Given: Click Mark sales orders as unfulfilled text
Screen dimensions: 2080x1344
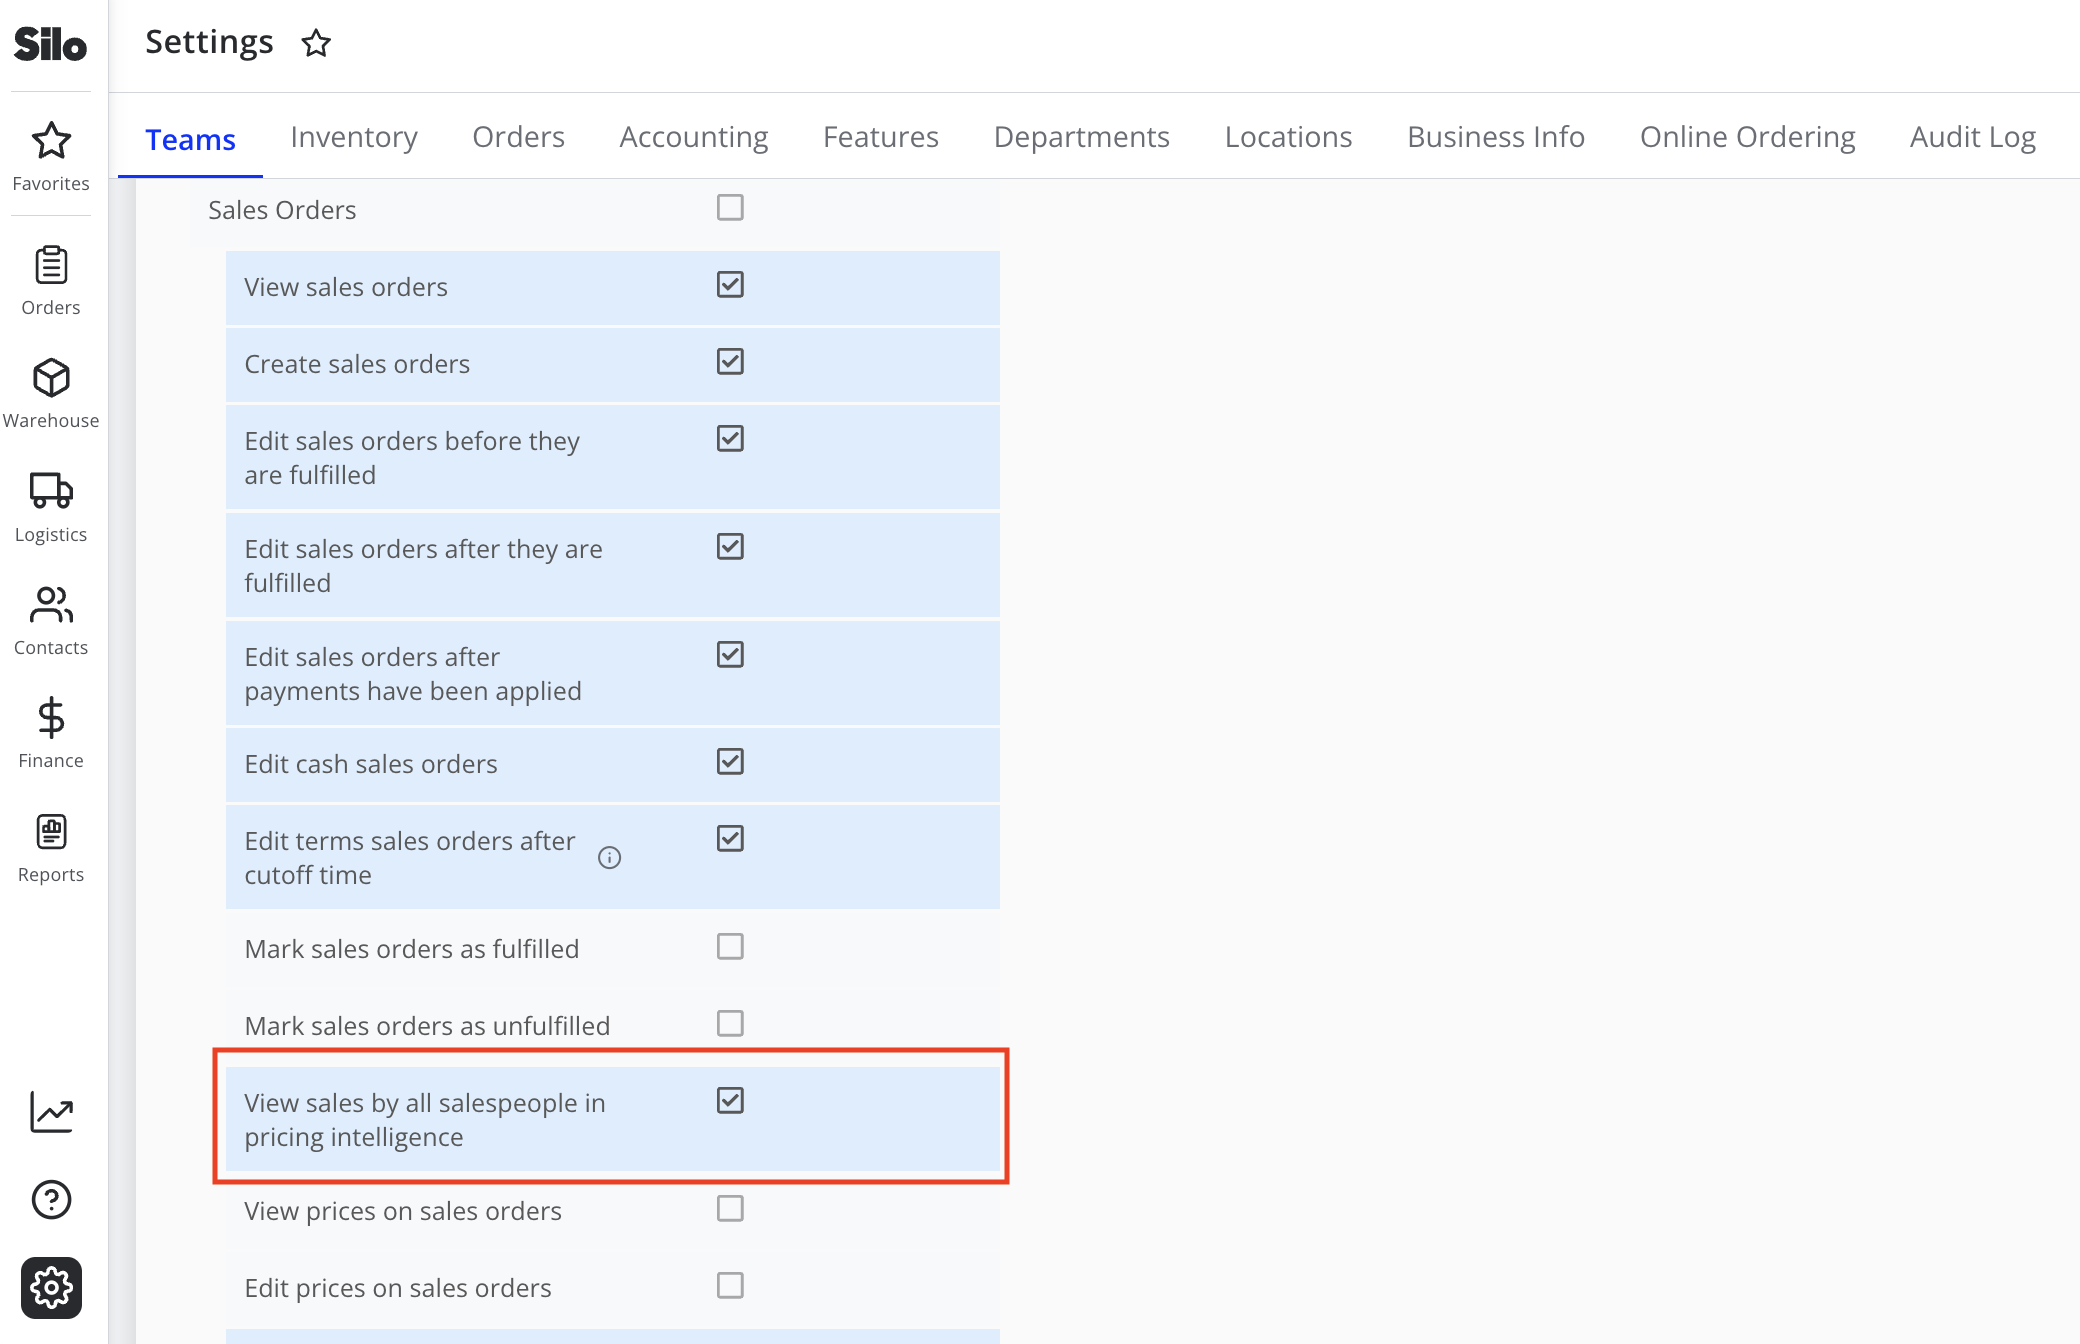Looking at the screenshot, I should click(427, 1026).
